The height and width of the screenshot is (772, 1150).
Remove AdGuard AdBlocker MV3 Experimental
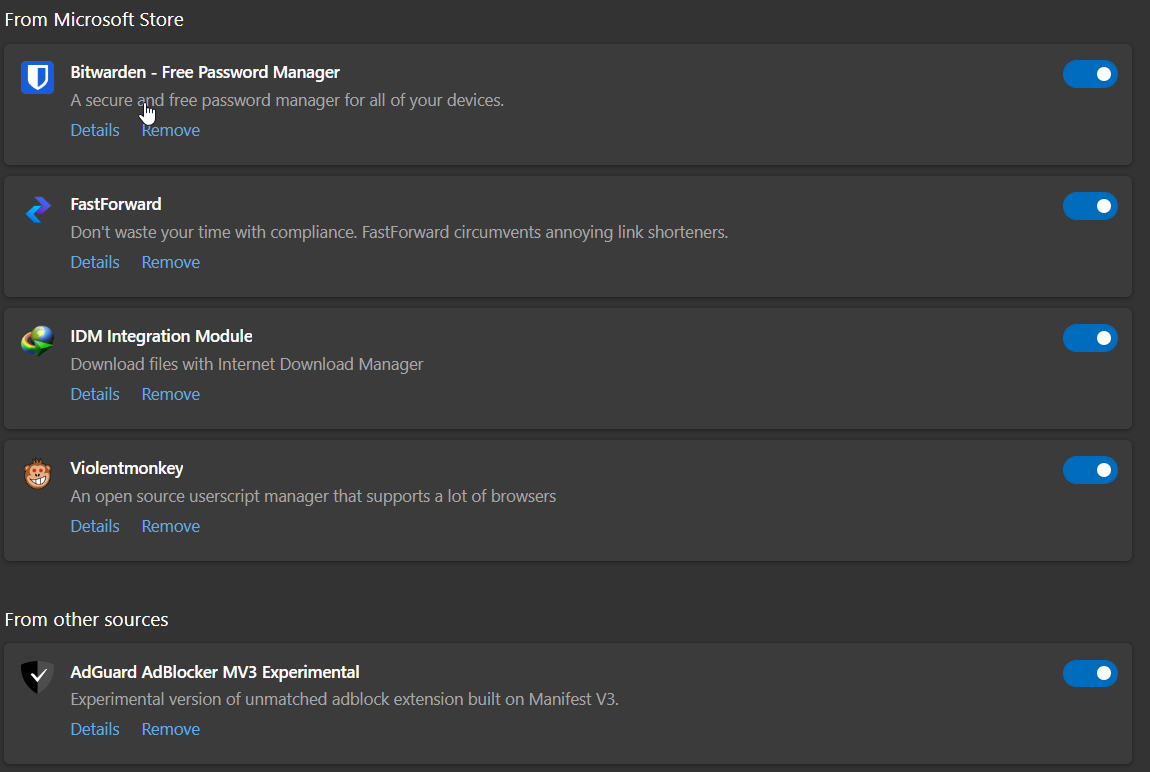pos(171,729)
